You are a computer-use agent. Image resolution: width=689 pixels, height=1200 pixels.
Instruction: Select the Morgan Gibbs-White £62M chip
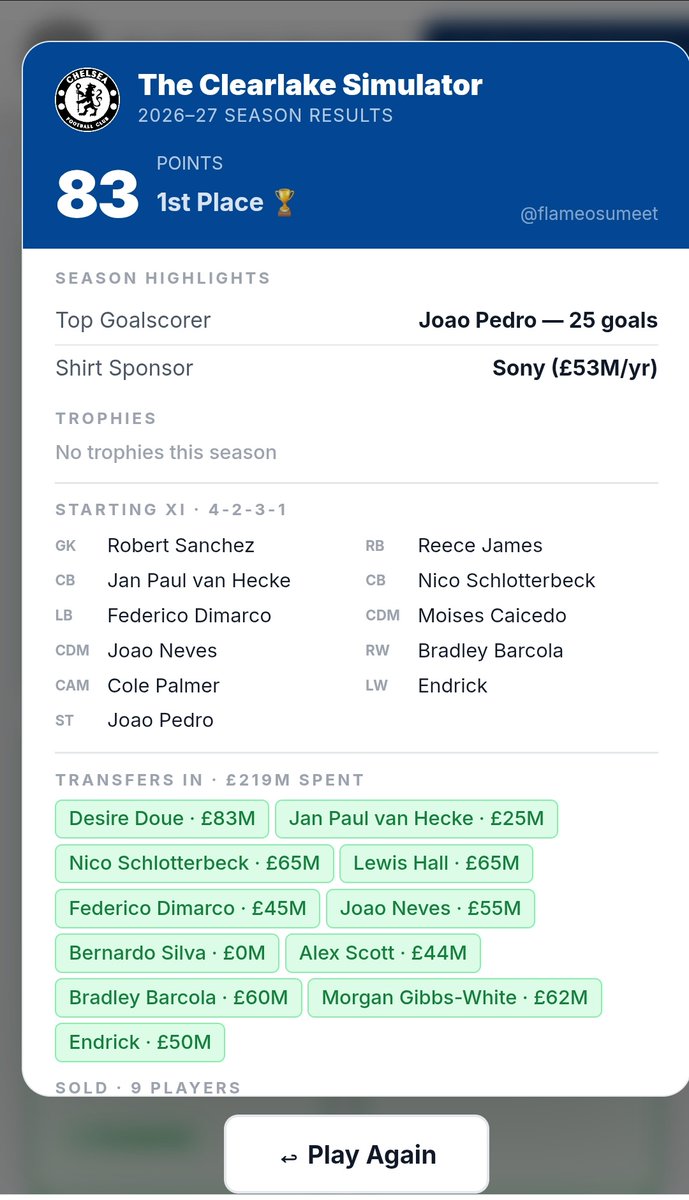[455, 998]
